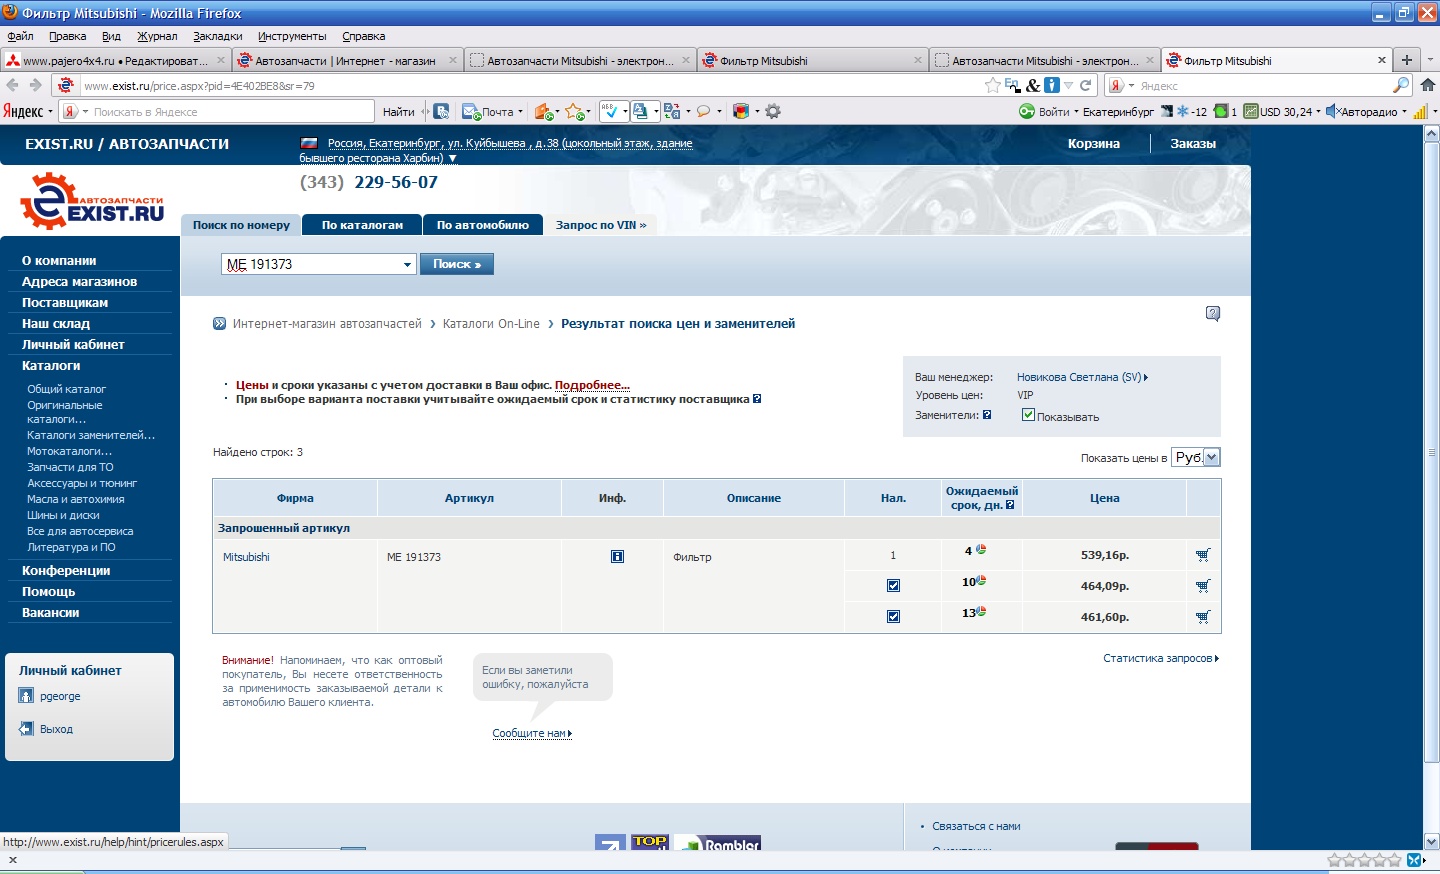Viewport: 1440px width, 874px height.
Task: Open supplier statistics pie chart for 4-day delivery
Action: [981, 550]
